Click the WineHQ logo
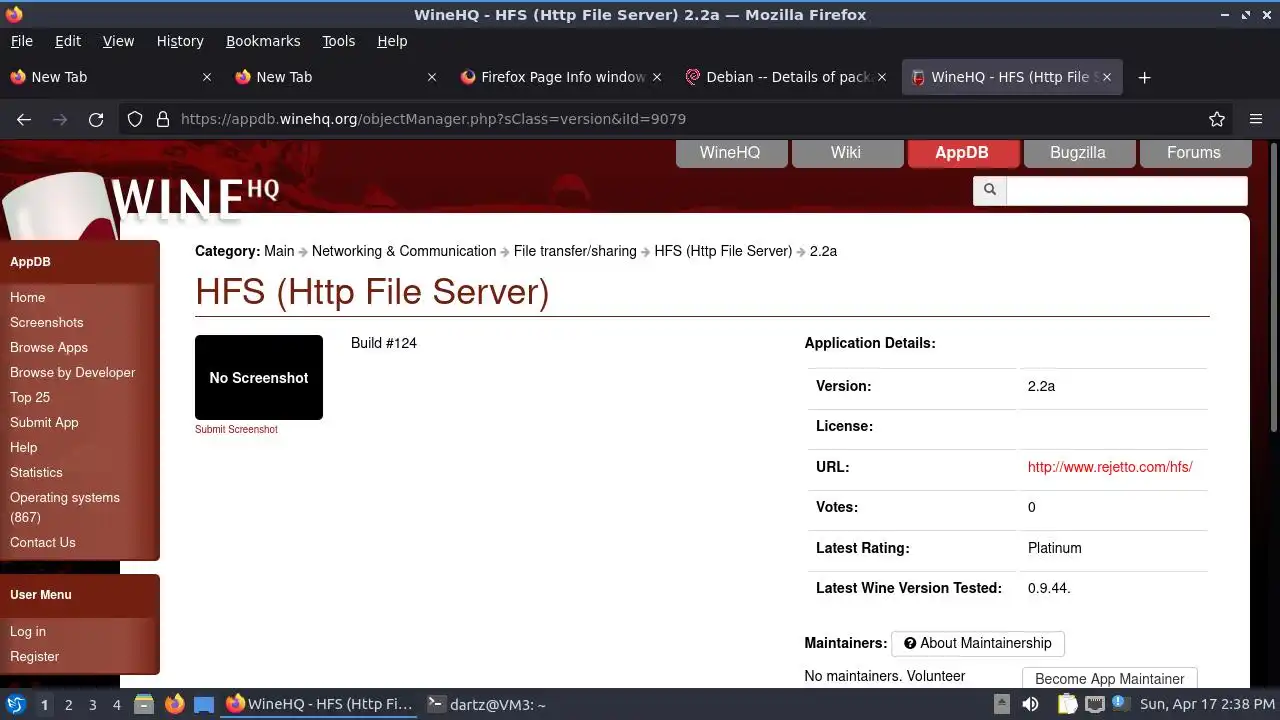The image size is (1280, 720). point(195,198)
